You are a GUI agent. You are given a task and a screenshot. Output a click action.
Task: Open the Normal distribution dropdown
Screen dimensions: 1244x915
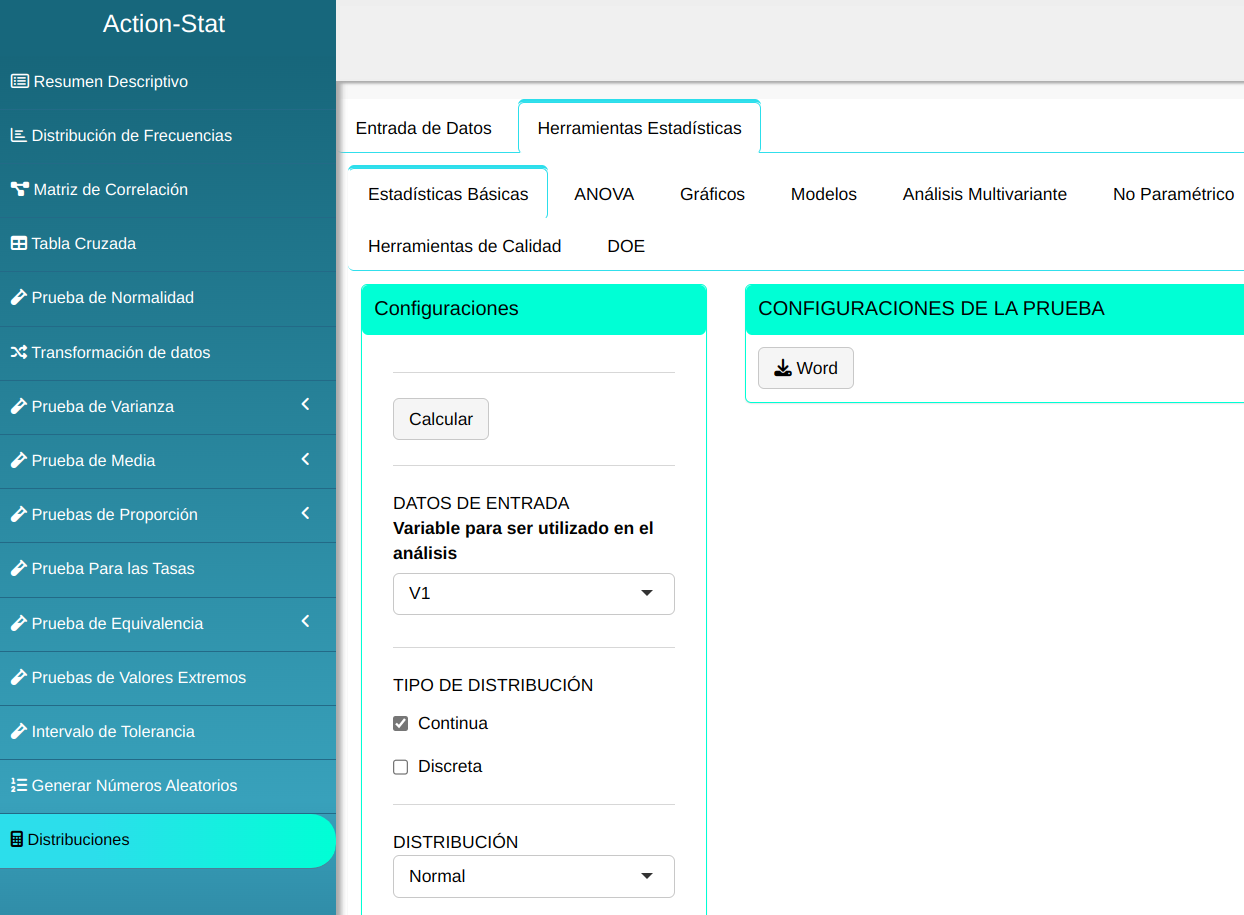(x=533, y=876)
